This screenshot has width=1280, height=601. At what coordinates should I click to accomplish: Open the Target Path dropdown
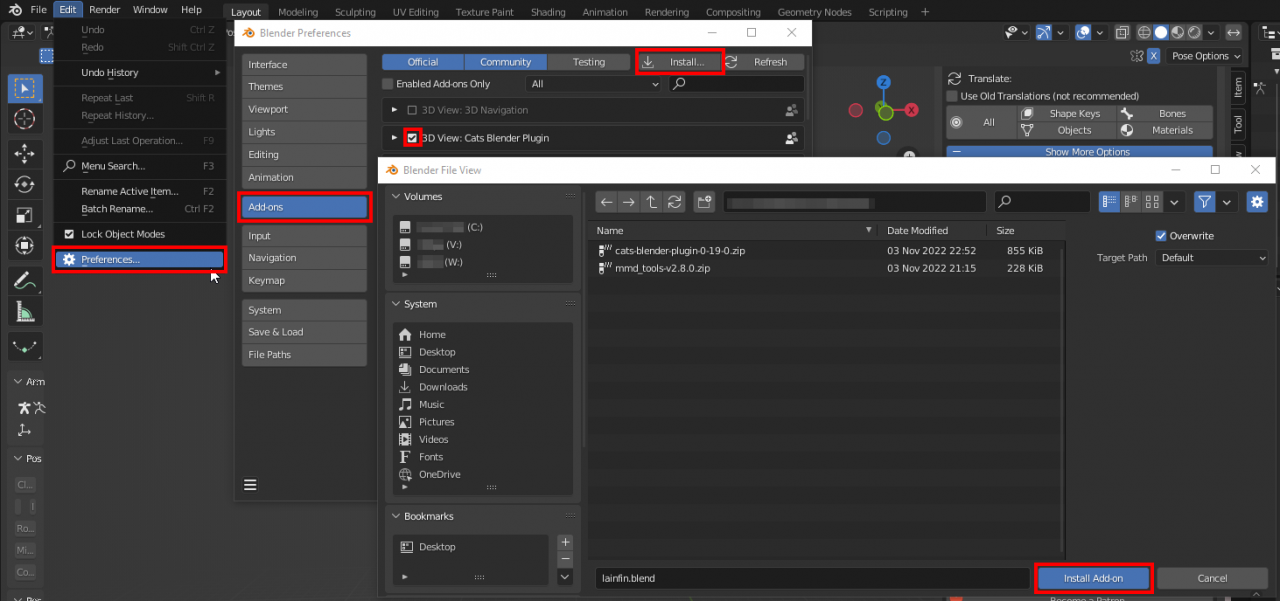coord(1212,258)
